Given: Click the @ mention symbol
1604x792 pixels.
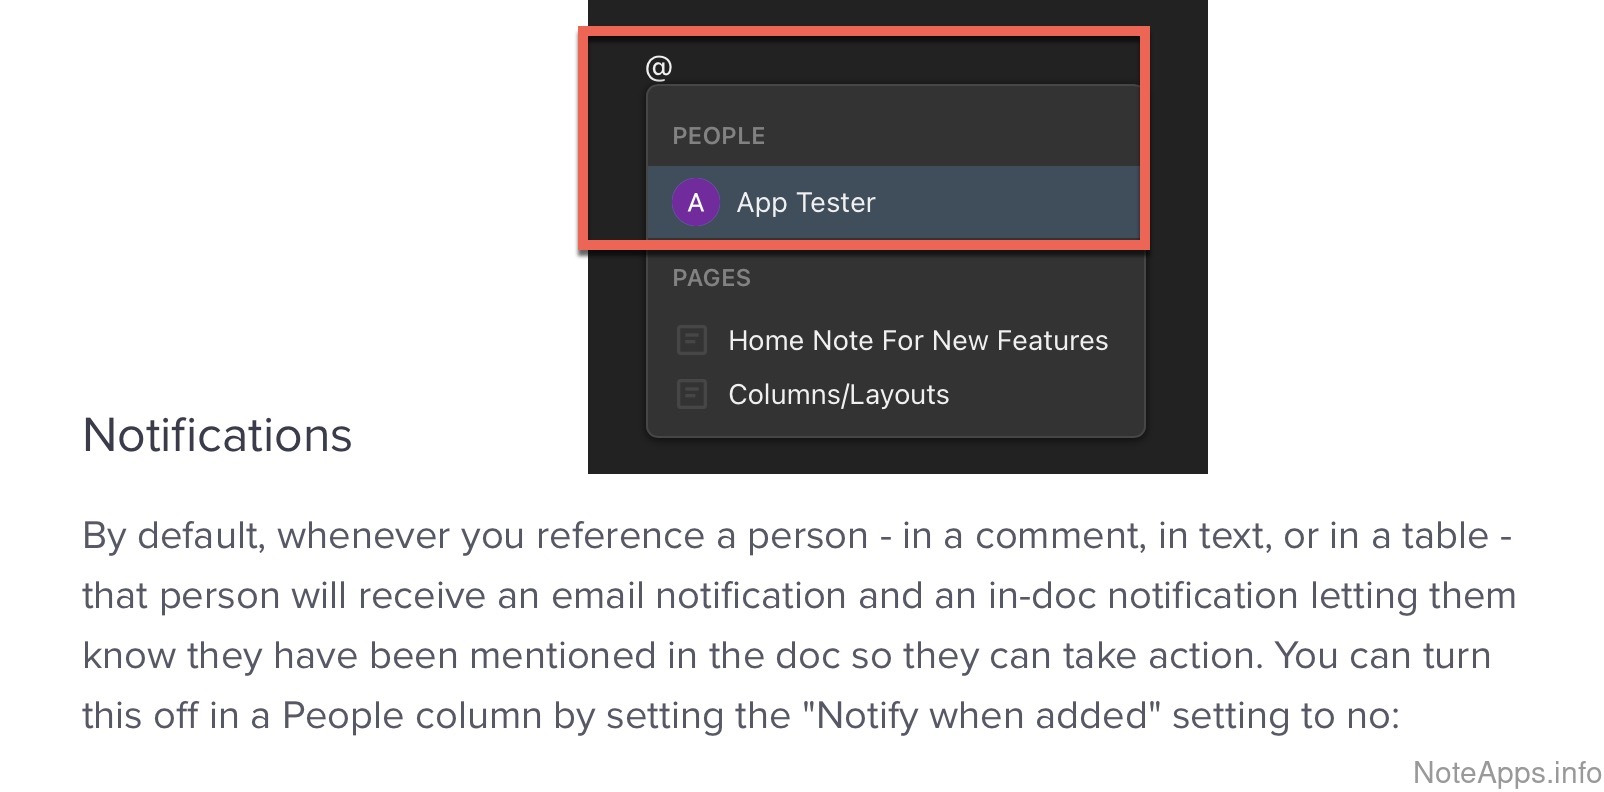Looking at the screenshot, I should point(659,67).
